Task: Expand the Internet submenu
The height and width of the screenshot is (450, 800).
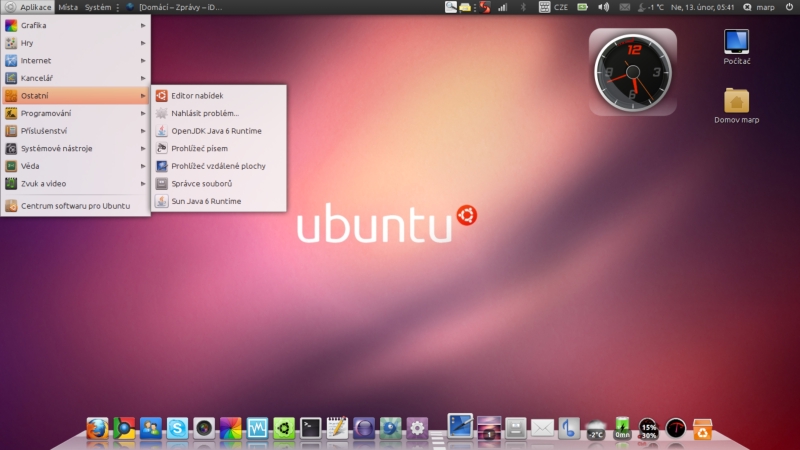Action: tap(76, 61)
